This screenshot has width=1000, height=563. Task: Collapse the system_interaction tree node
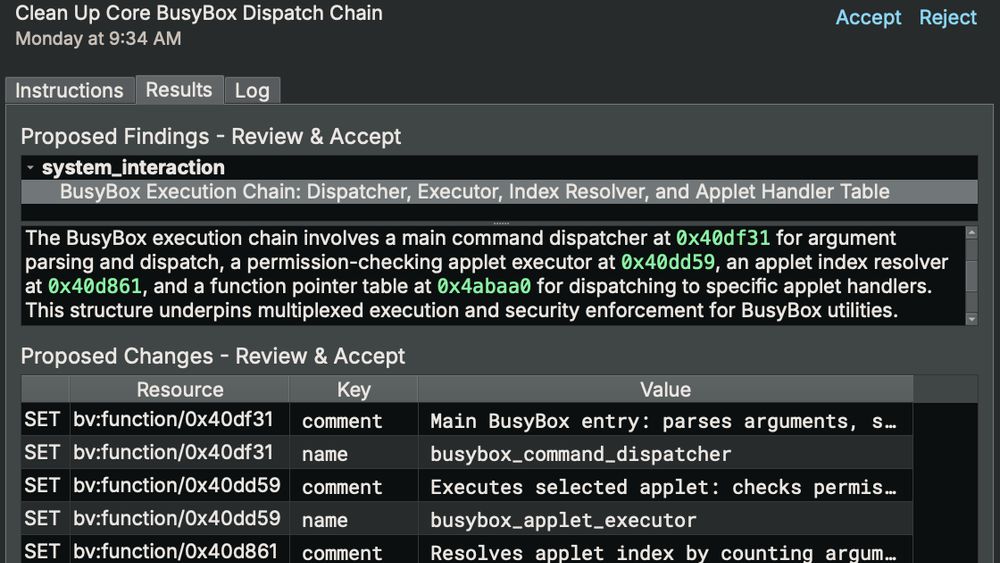pos(30,168)
